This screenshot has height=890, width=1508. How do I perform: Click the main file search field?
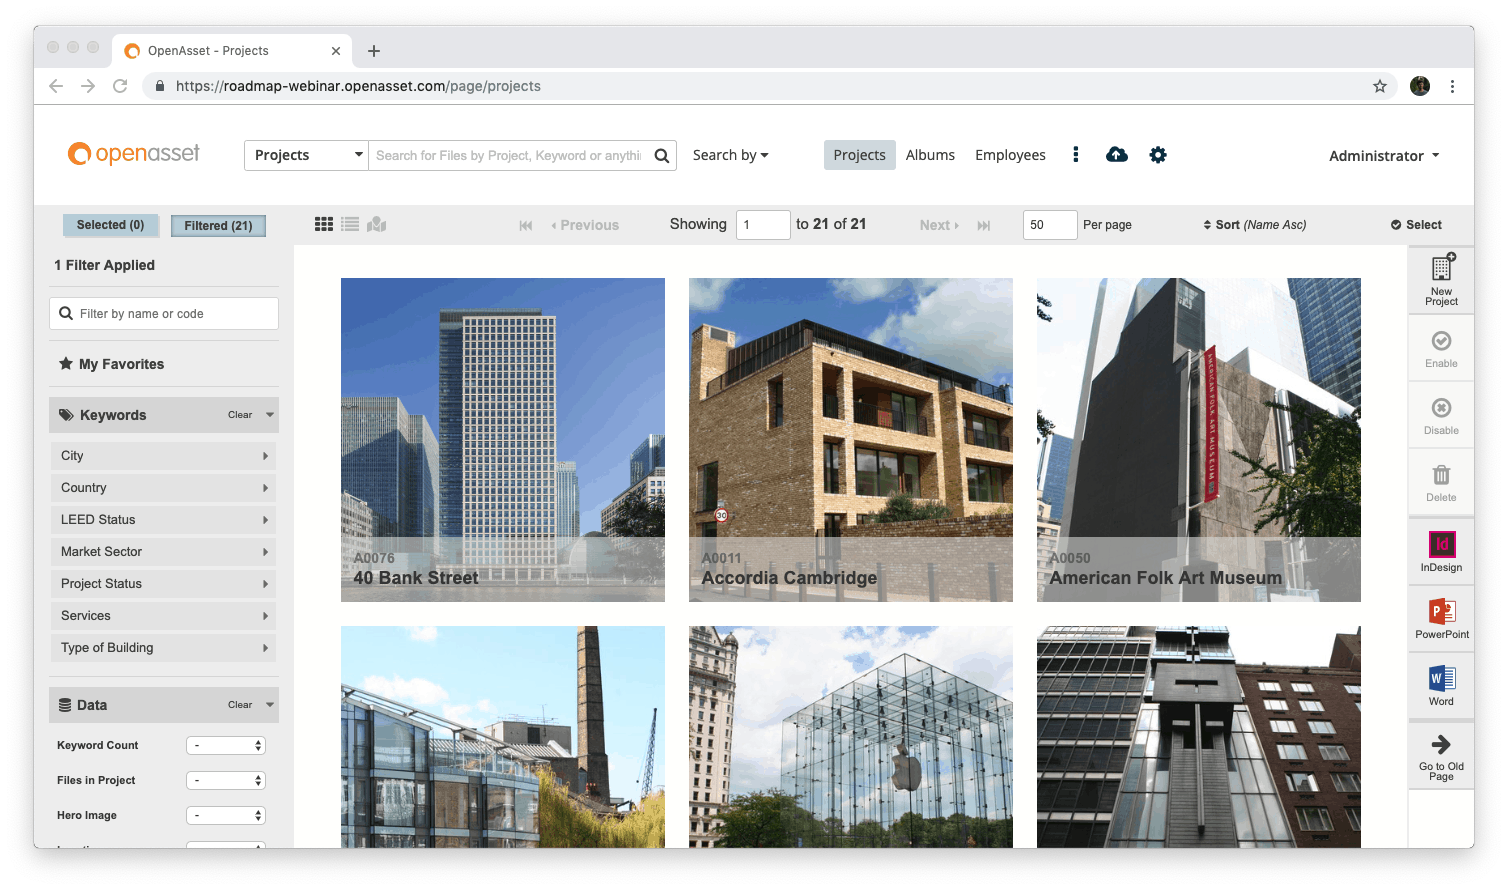pyautogui.click(x=509, y=156)
